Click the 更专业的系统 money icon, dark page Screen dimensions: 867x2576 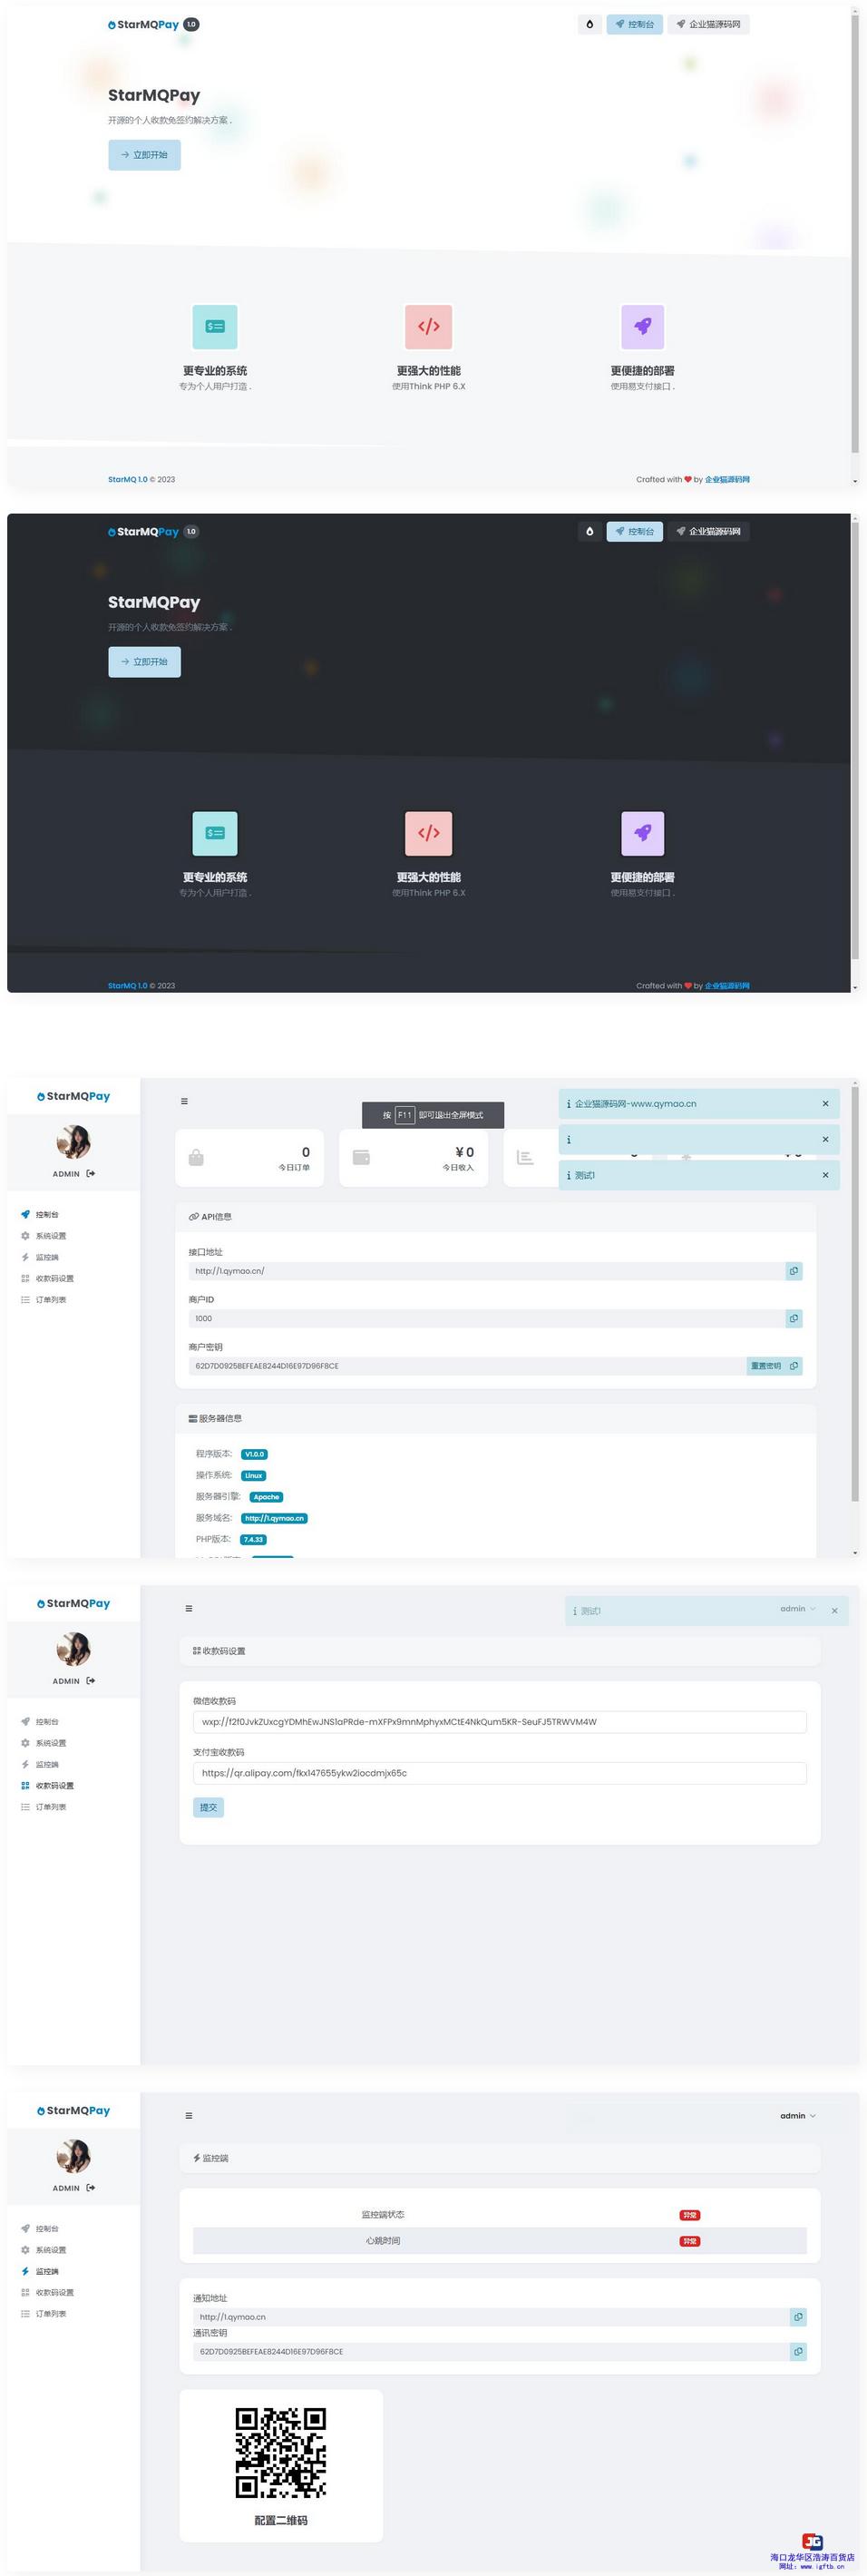point(215,833)
